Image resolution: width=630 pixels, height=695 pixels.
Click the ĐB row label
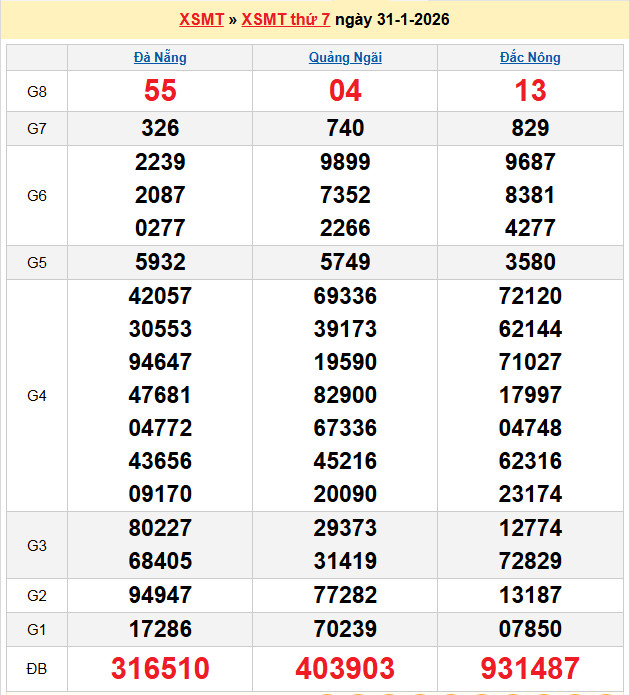tap(37, 668)
